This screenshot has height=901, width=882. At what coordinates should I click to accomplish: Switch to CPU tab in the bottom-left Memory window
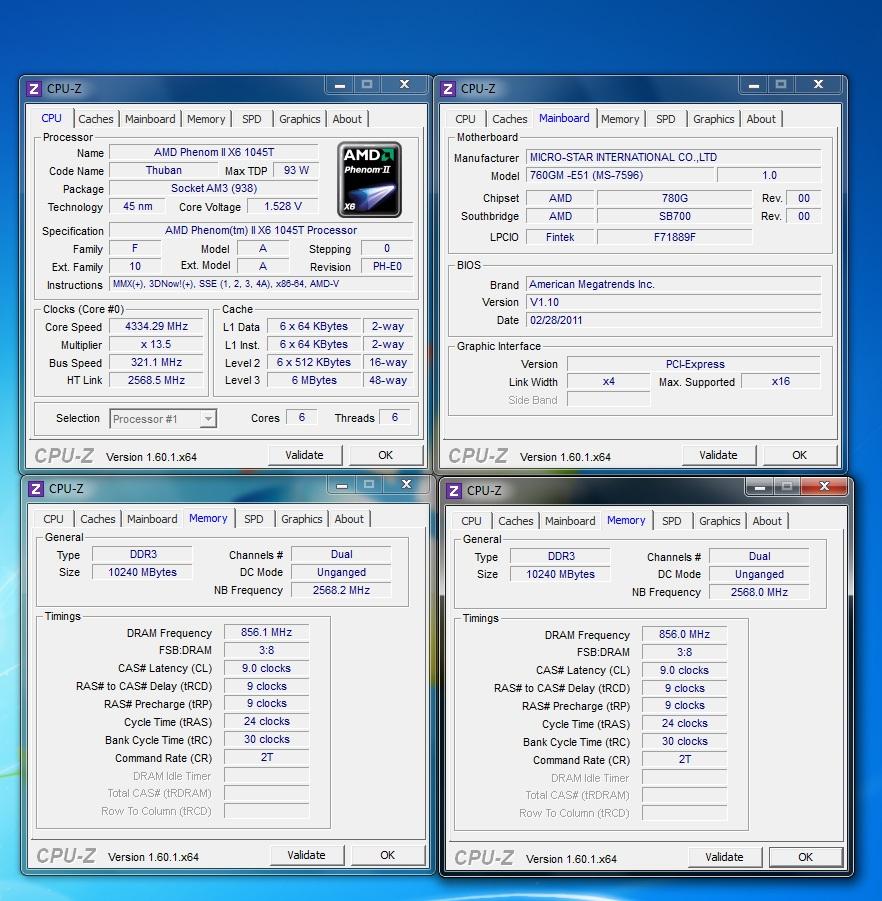click(53, 519)
